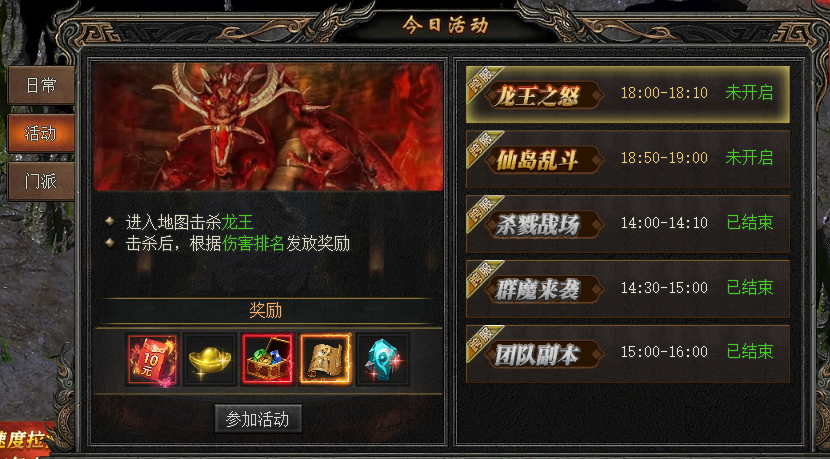Image resolution: width=830 pixels, height=459 pixels.
Task: Click the 参加活动 button
Action: coord(258,419)
